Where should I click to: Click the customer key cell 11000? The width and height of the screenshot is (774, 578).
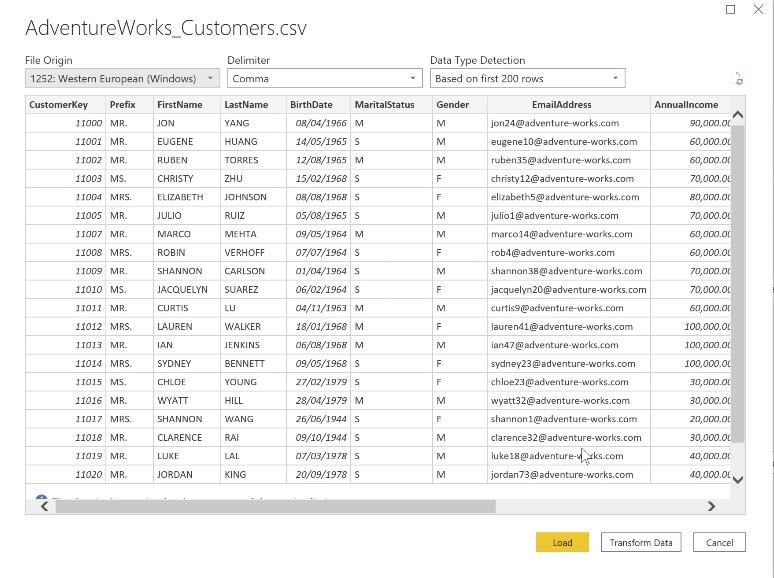click(x=65, y=123)
